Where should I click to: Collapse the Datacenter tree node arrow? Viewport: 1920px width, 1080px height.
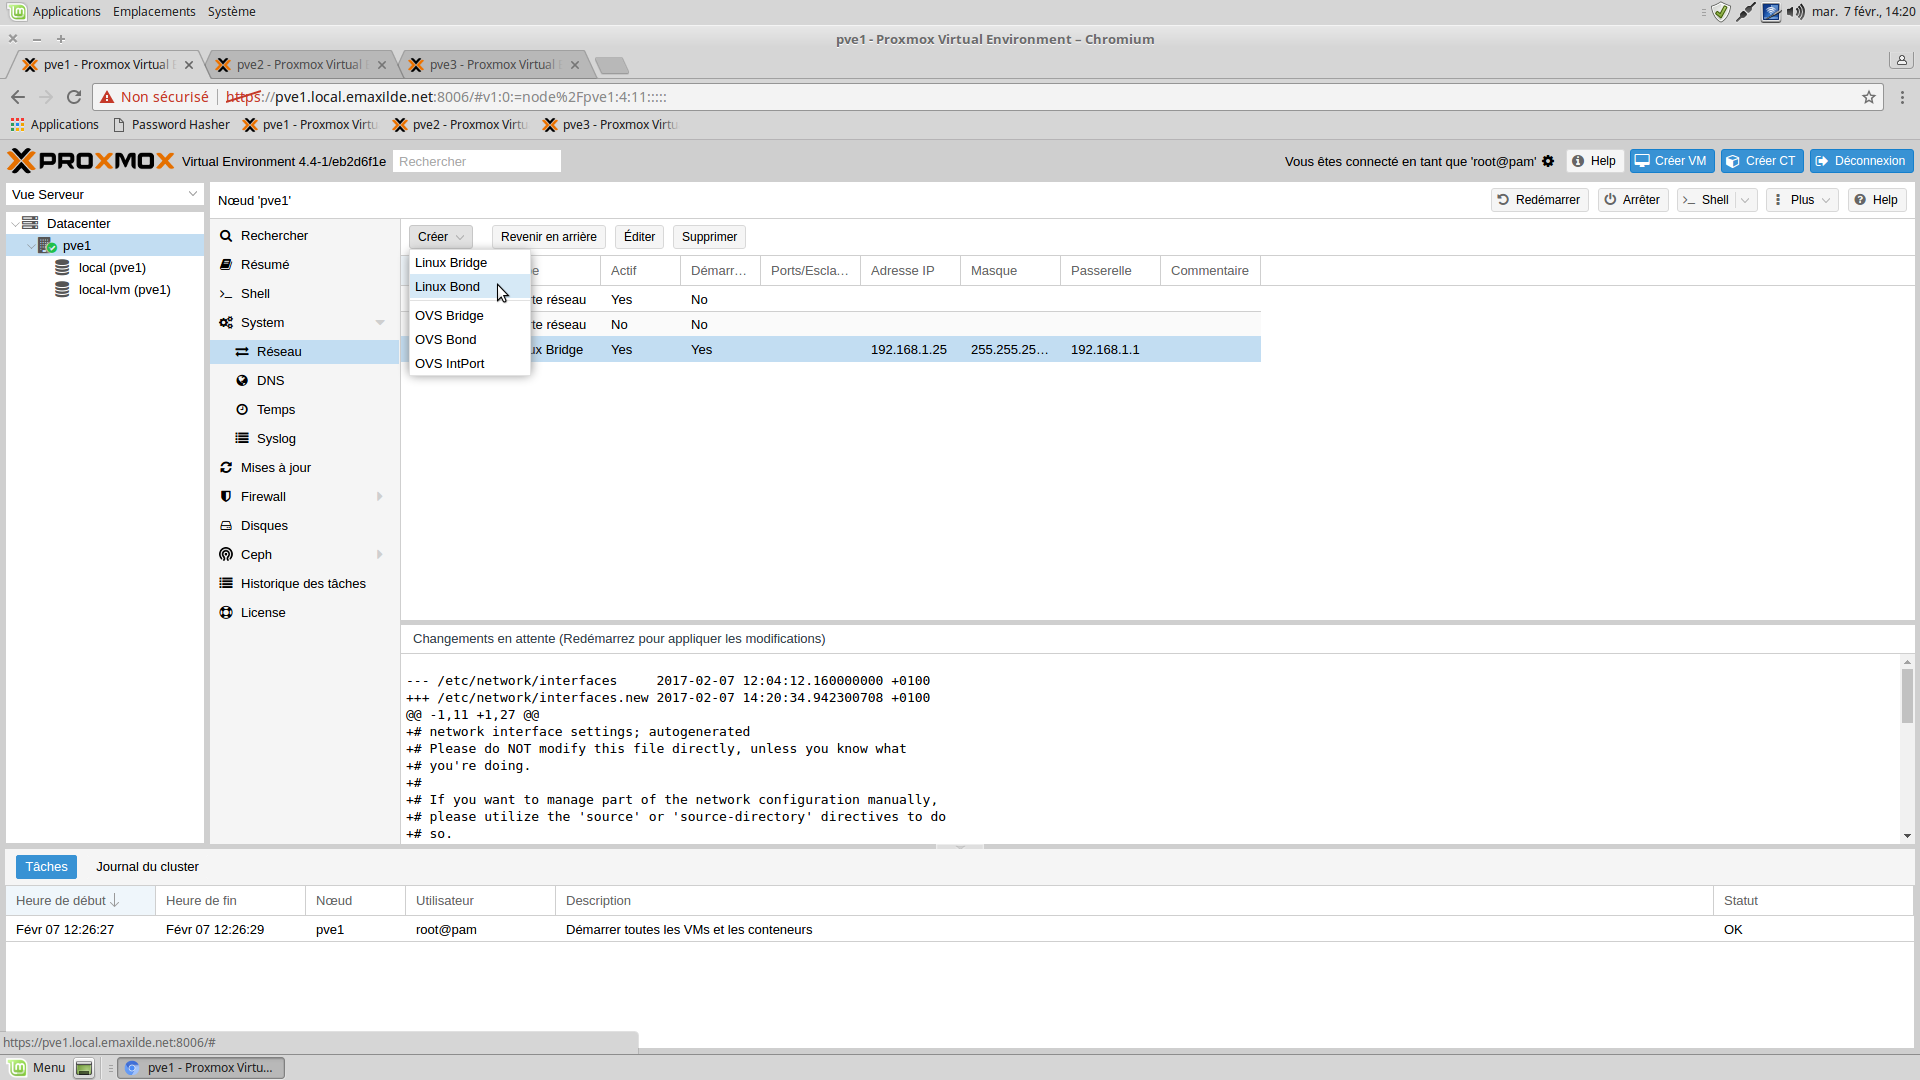[x=14, y=224]
